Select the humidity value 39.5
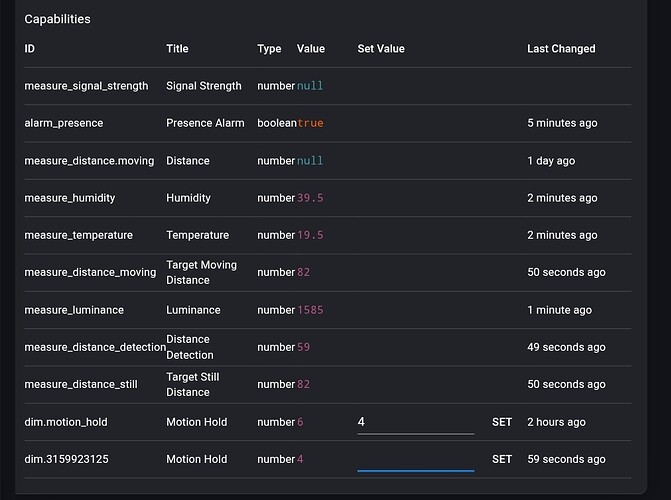Screen dimensions: 671x500 (310, 198)
